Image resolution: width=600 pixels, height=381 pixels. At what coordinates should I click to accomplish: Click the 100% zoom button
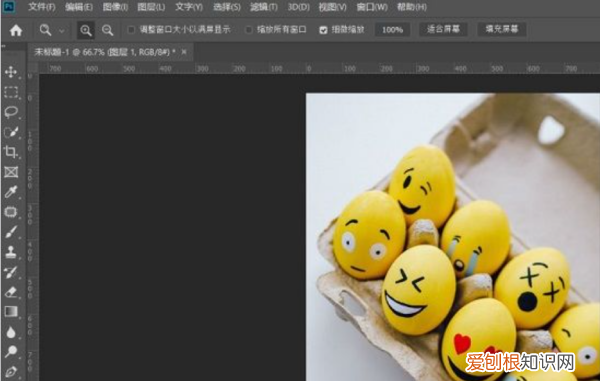(x=392, y=30)
